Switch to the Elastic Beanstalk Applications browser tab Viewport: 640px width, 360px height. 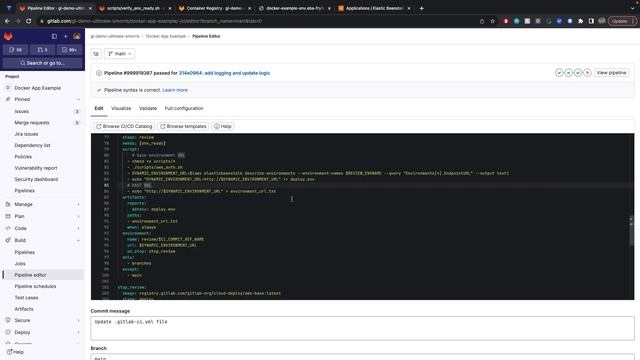point(374,8)
